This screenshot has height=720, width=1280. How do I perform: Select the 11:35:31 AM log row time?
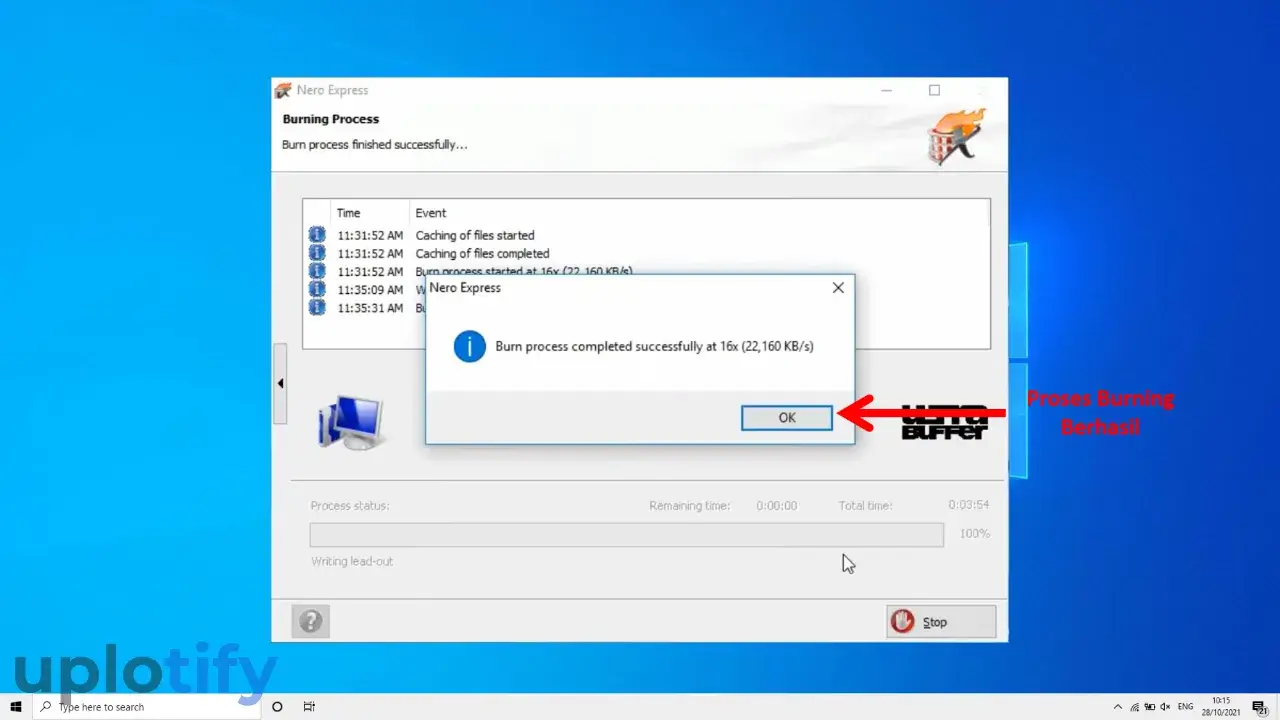(x=370, y=309)
